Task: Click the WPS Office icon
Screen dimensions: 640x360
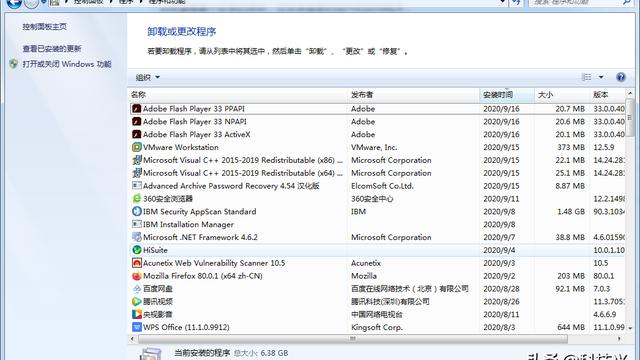Action: click(136, 327)
